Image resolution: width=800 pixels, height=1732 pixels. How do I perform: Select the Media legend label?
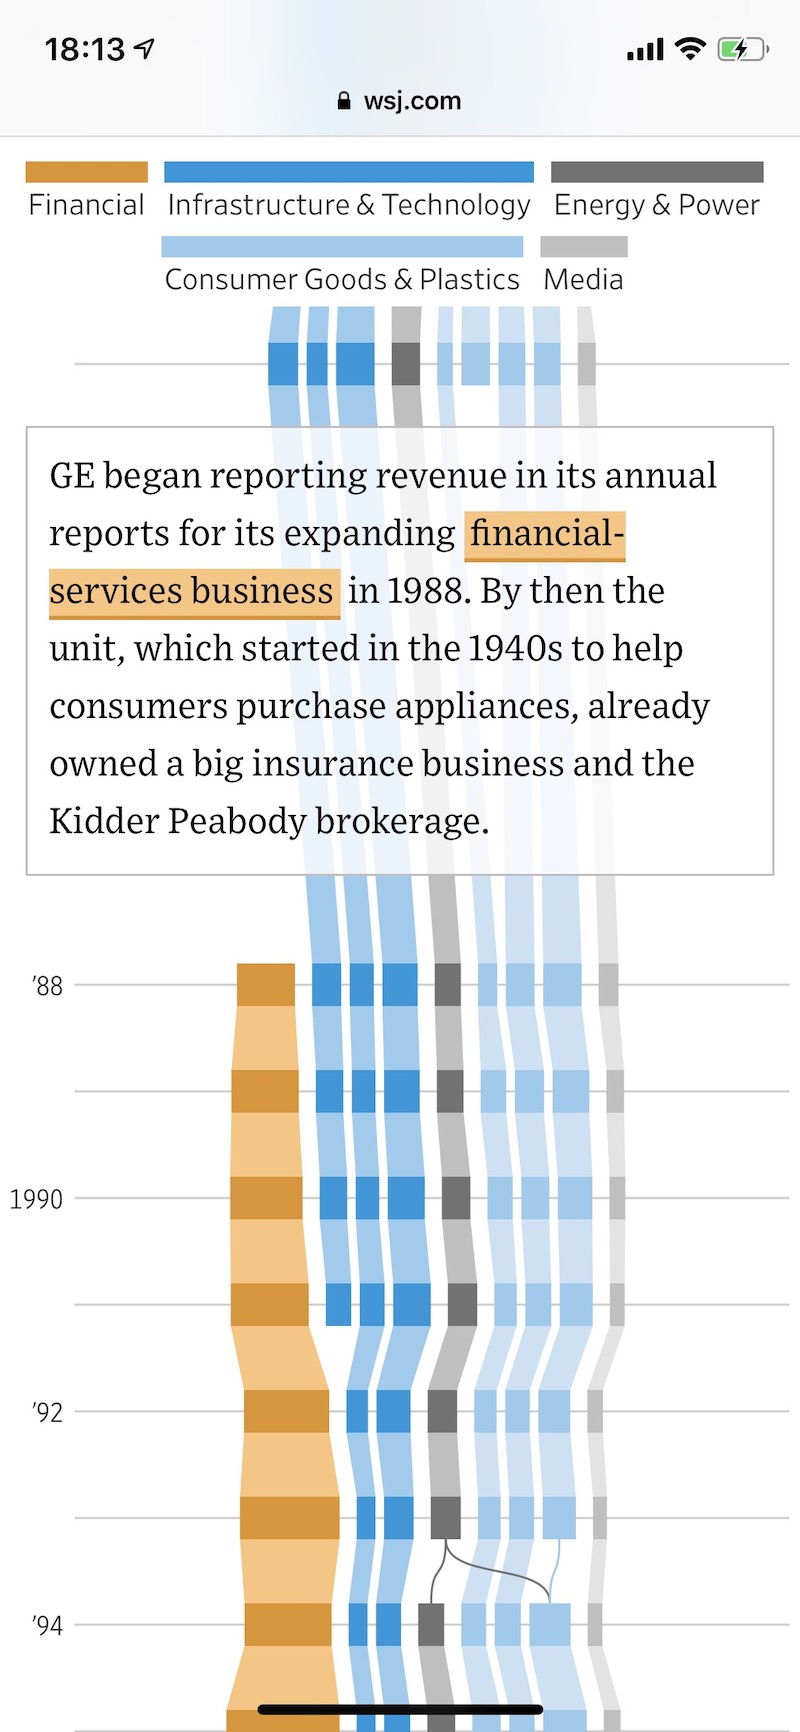[583, 280]
